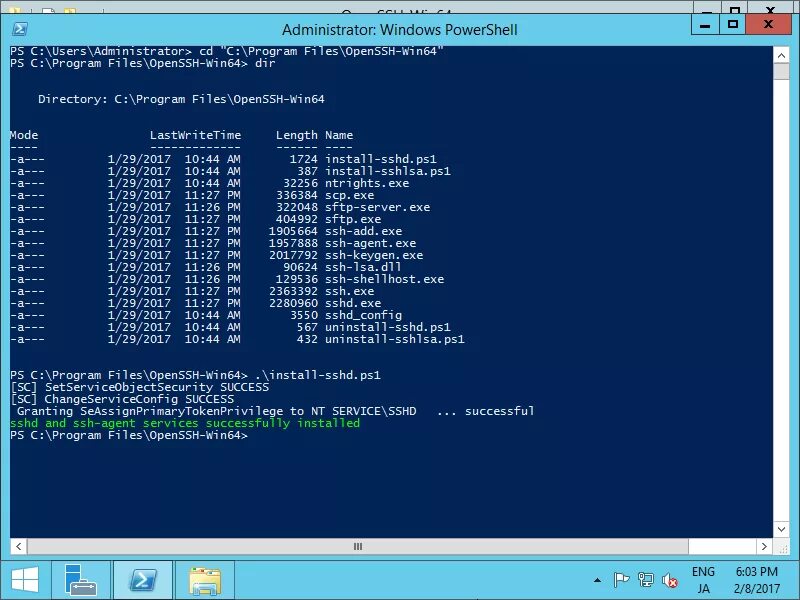The image size is (800, 600).
Task: Click the Name column header
Action: (339, 135)
